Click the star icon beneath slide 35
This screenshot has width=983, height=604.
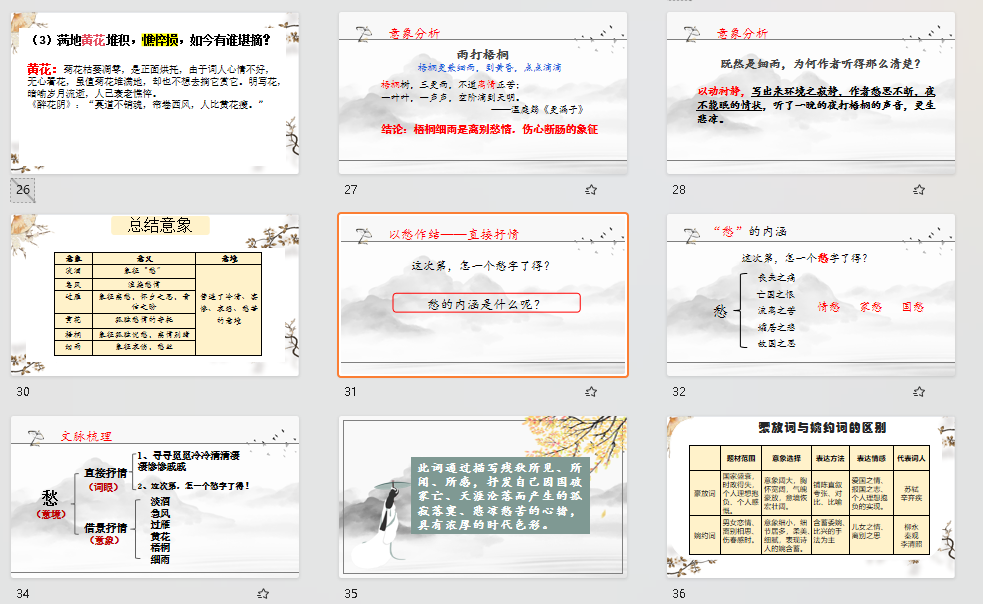591,593
